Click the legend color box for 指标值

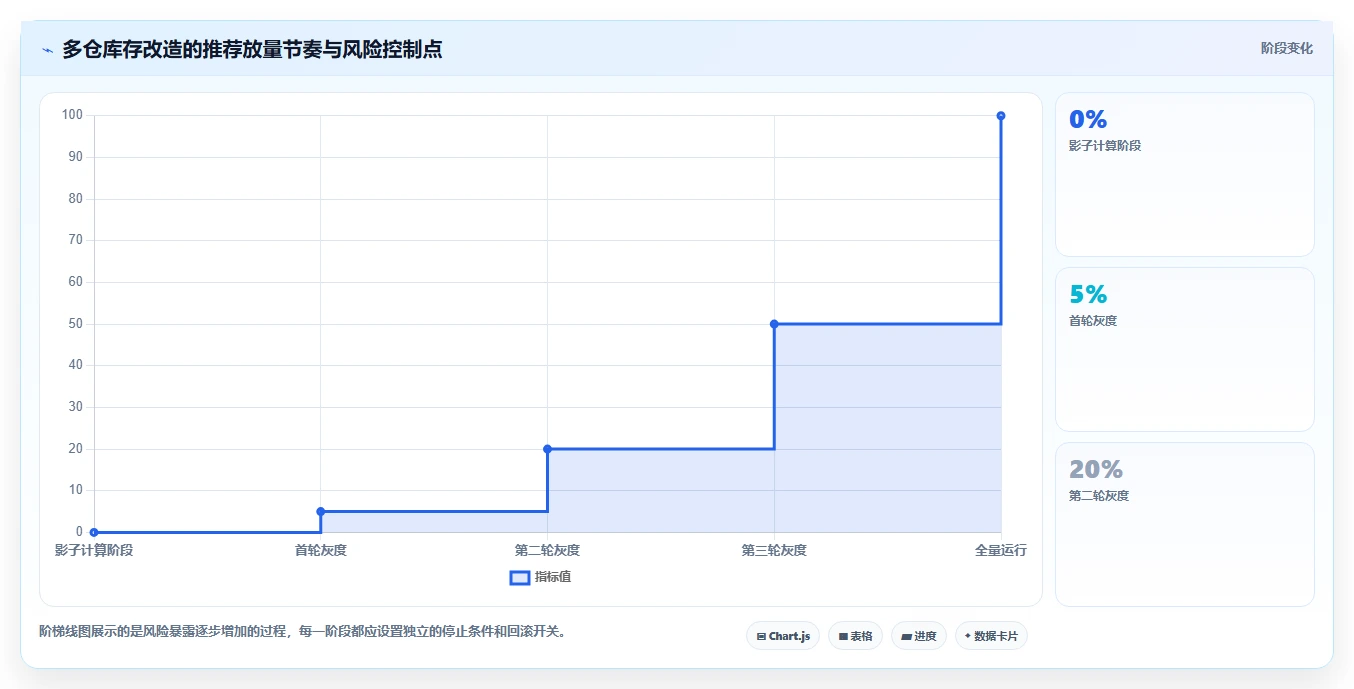pyautogui.click(x=520, y=577)
